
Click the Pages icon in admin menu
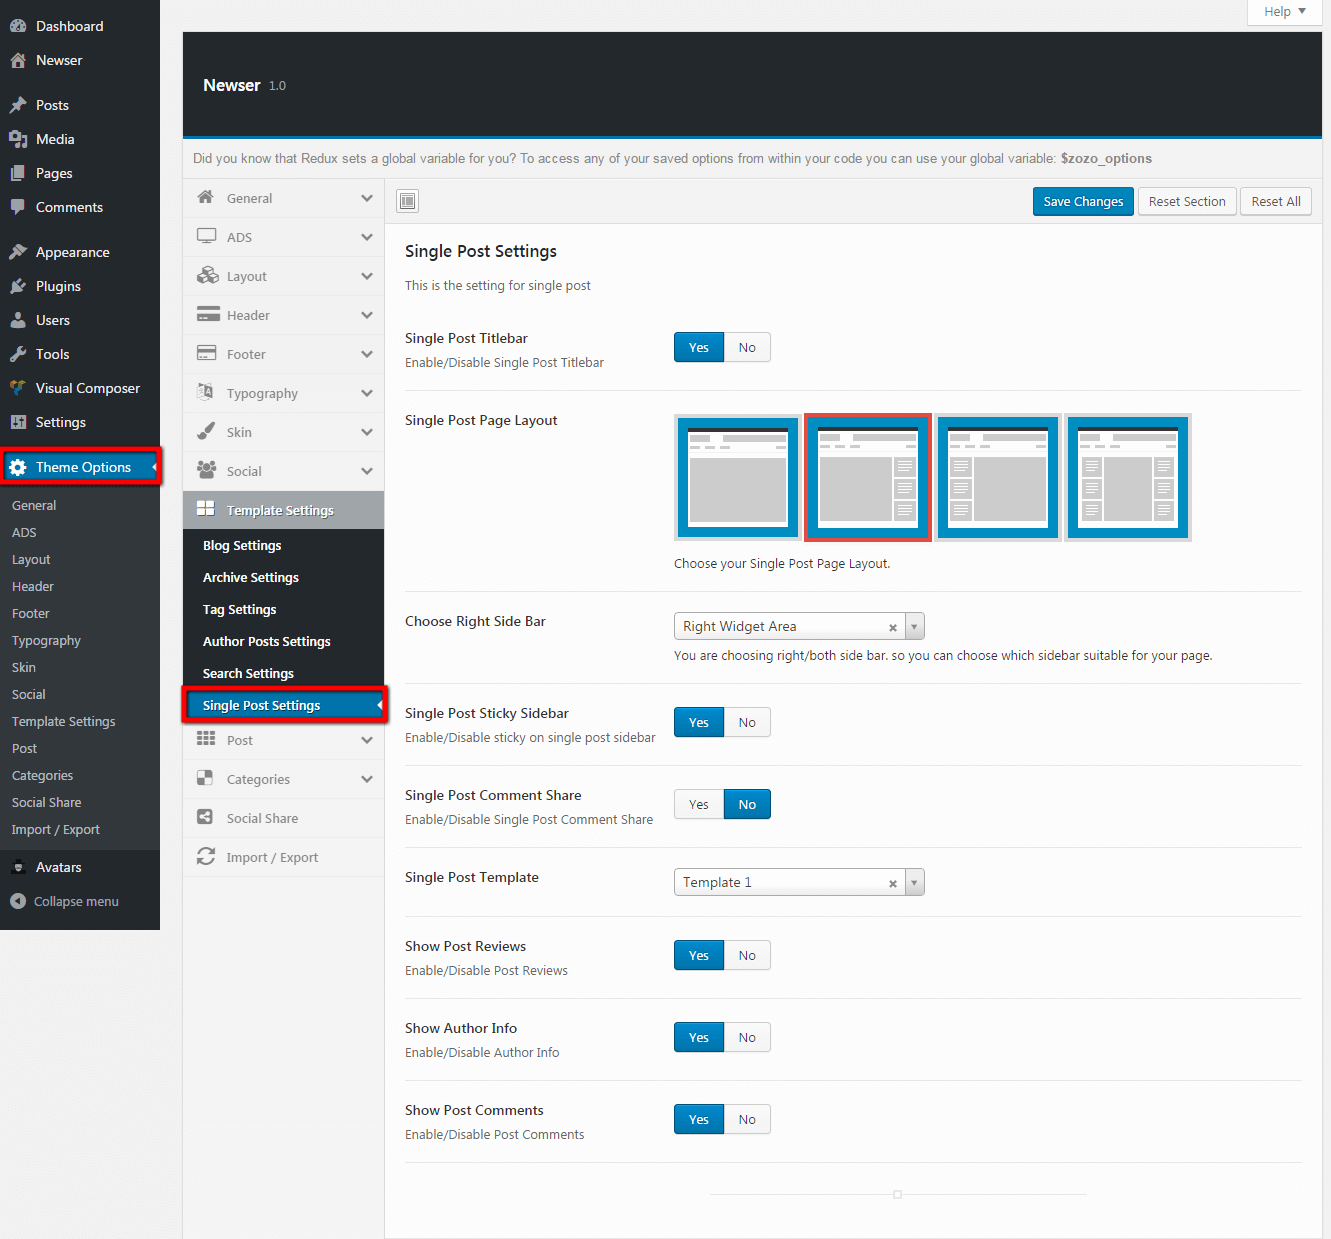tap(18, 173)
